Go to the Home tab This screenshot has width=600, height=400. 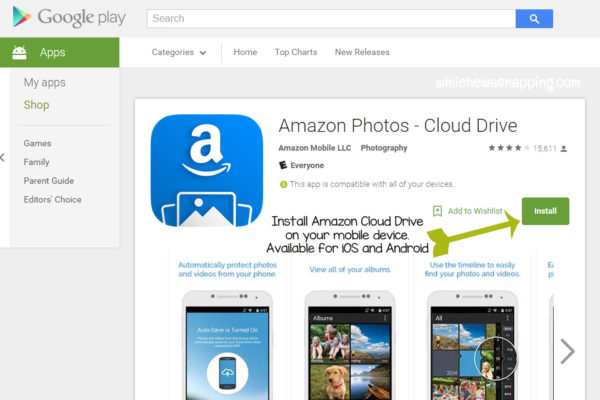[x=245, y=52]
